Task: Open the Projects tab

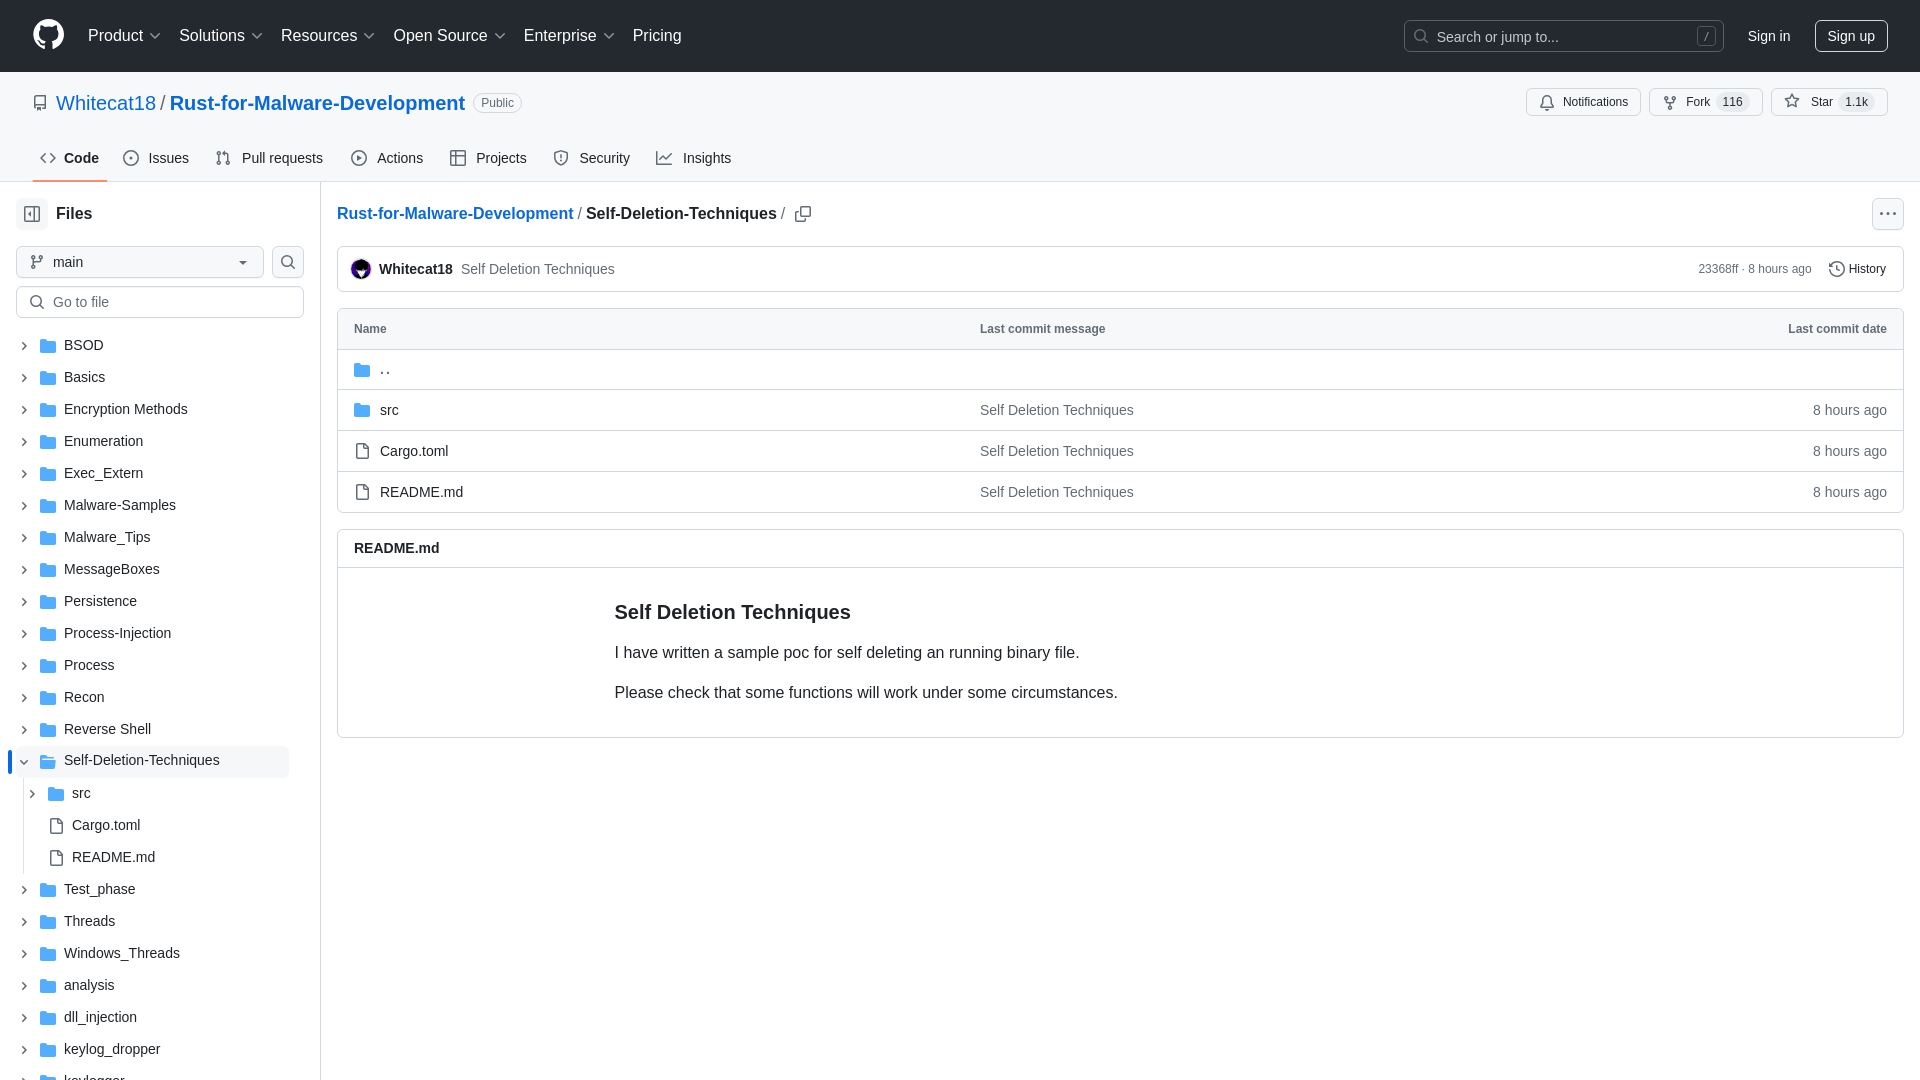Action: (488, 158)
